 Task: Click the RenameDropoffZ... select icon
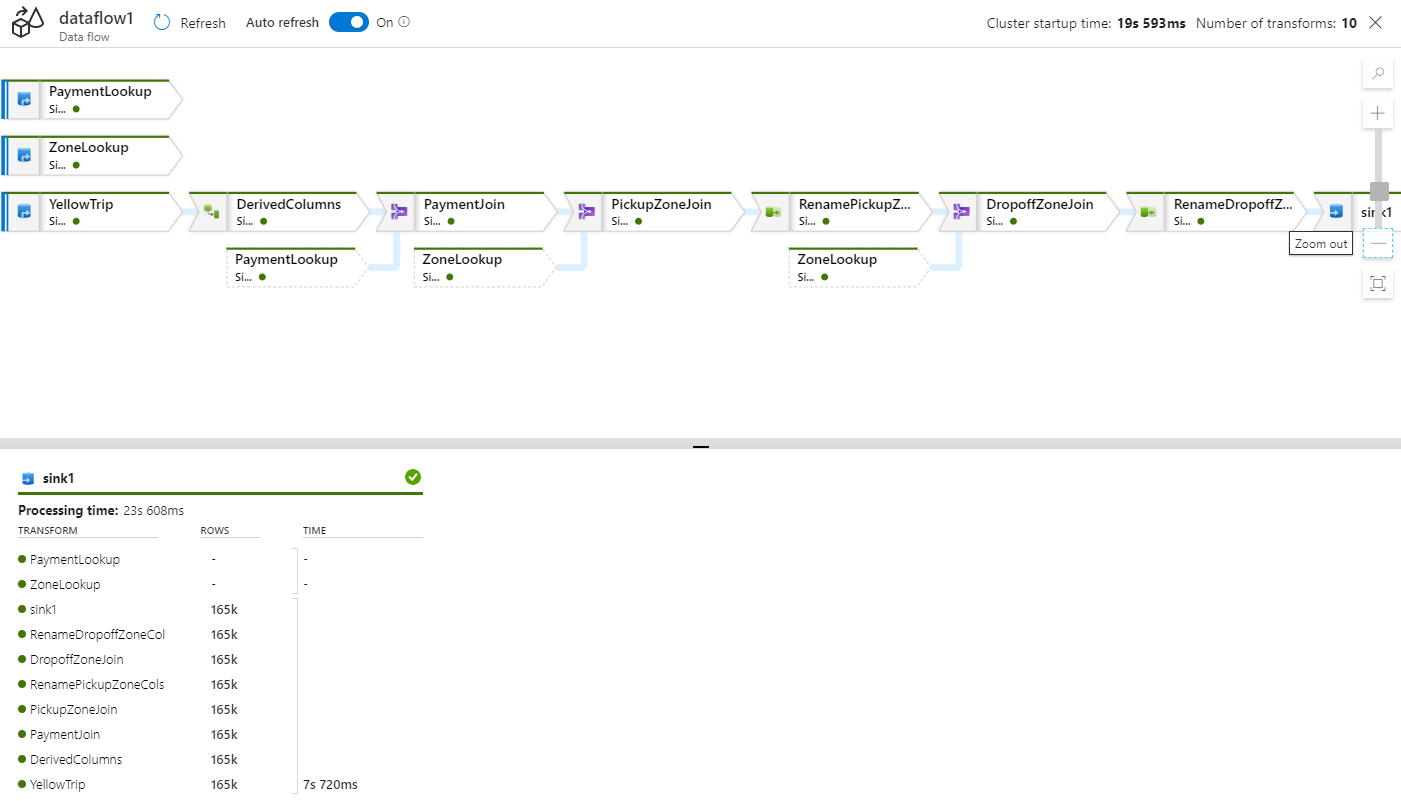[x=1149, y=212]
